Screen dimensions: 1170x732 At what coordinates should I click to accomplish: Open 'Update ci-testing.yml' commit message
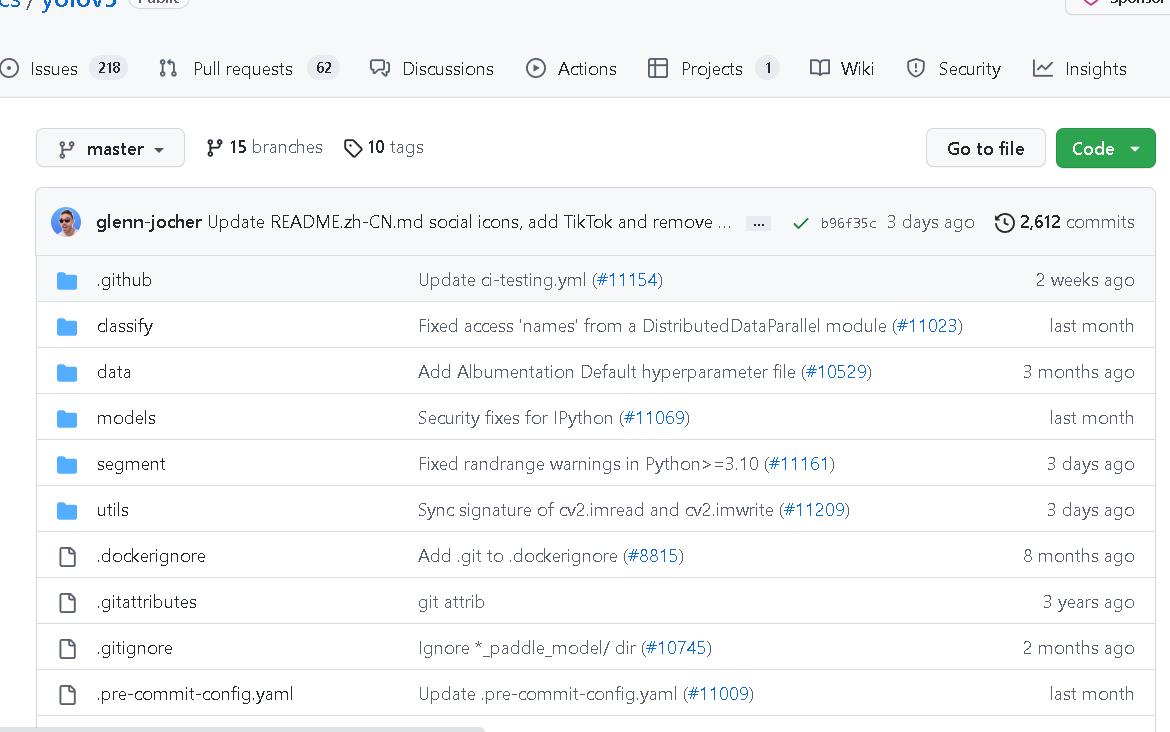tap(502, 280)
